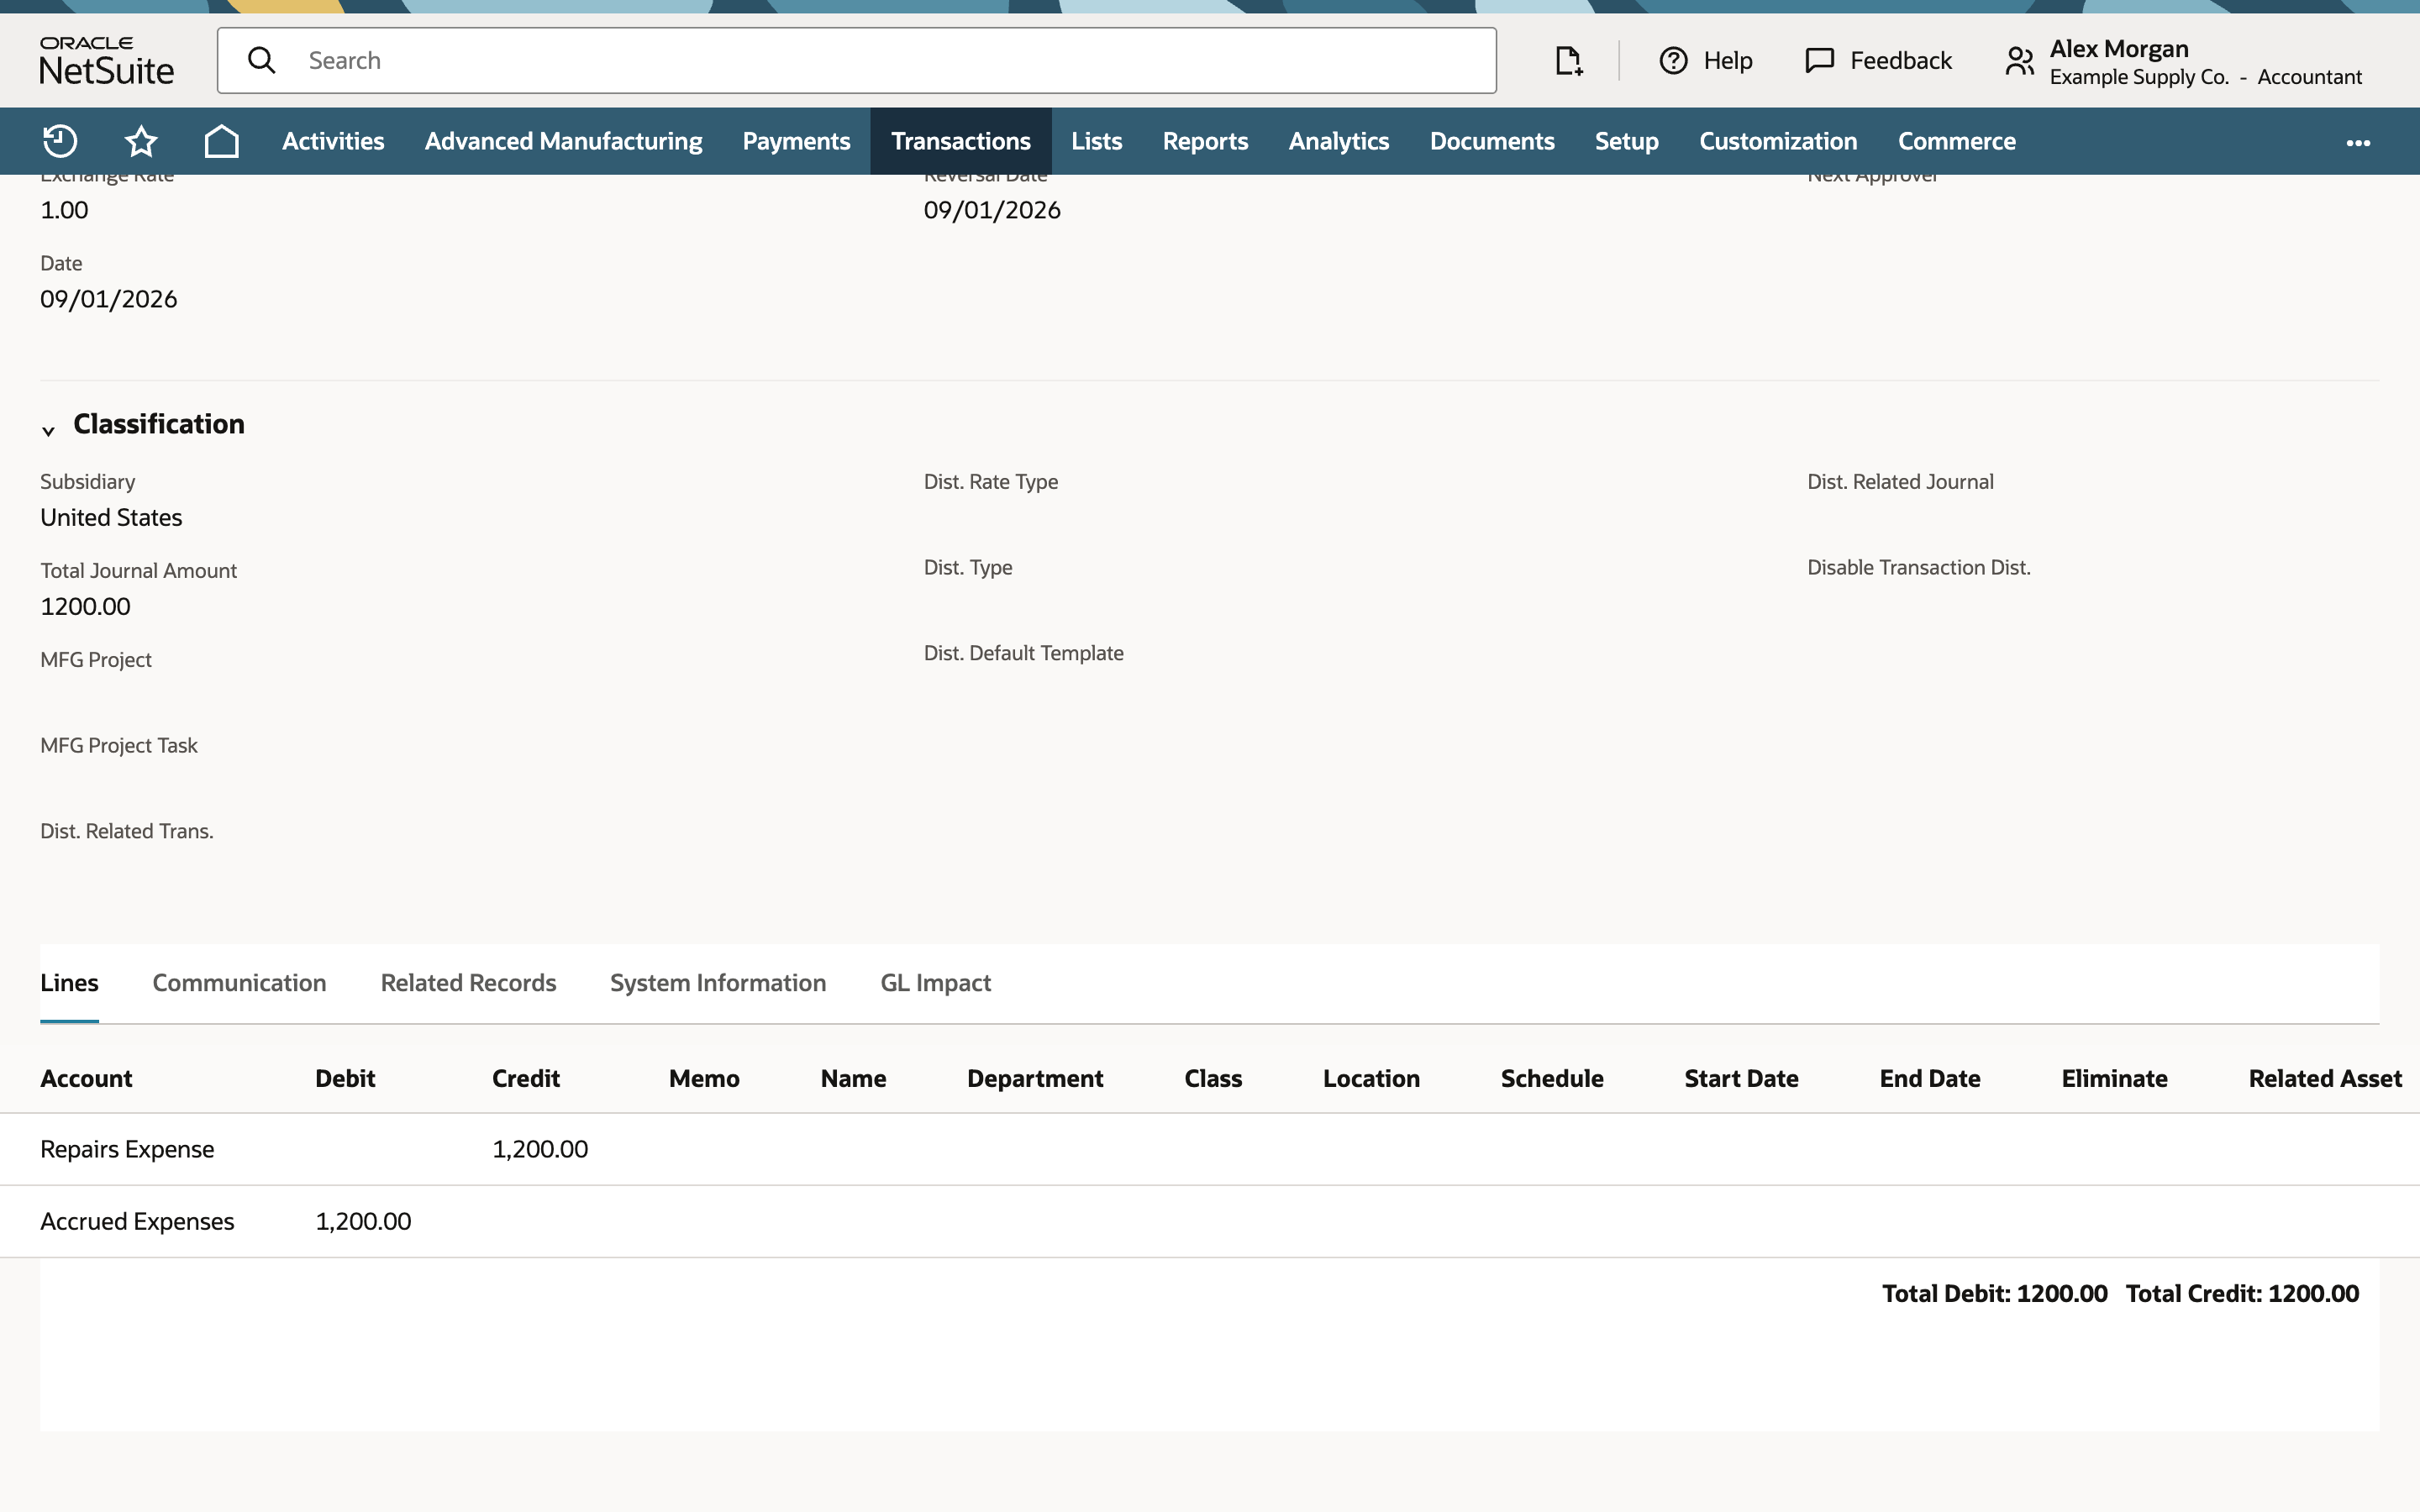
Task: Go to the Home dashboard icon
Action: pyautogui.click(x=221, y=141)
